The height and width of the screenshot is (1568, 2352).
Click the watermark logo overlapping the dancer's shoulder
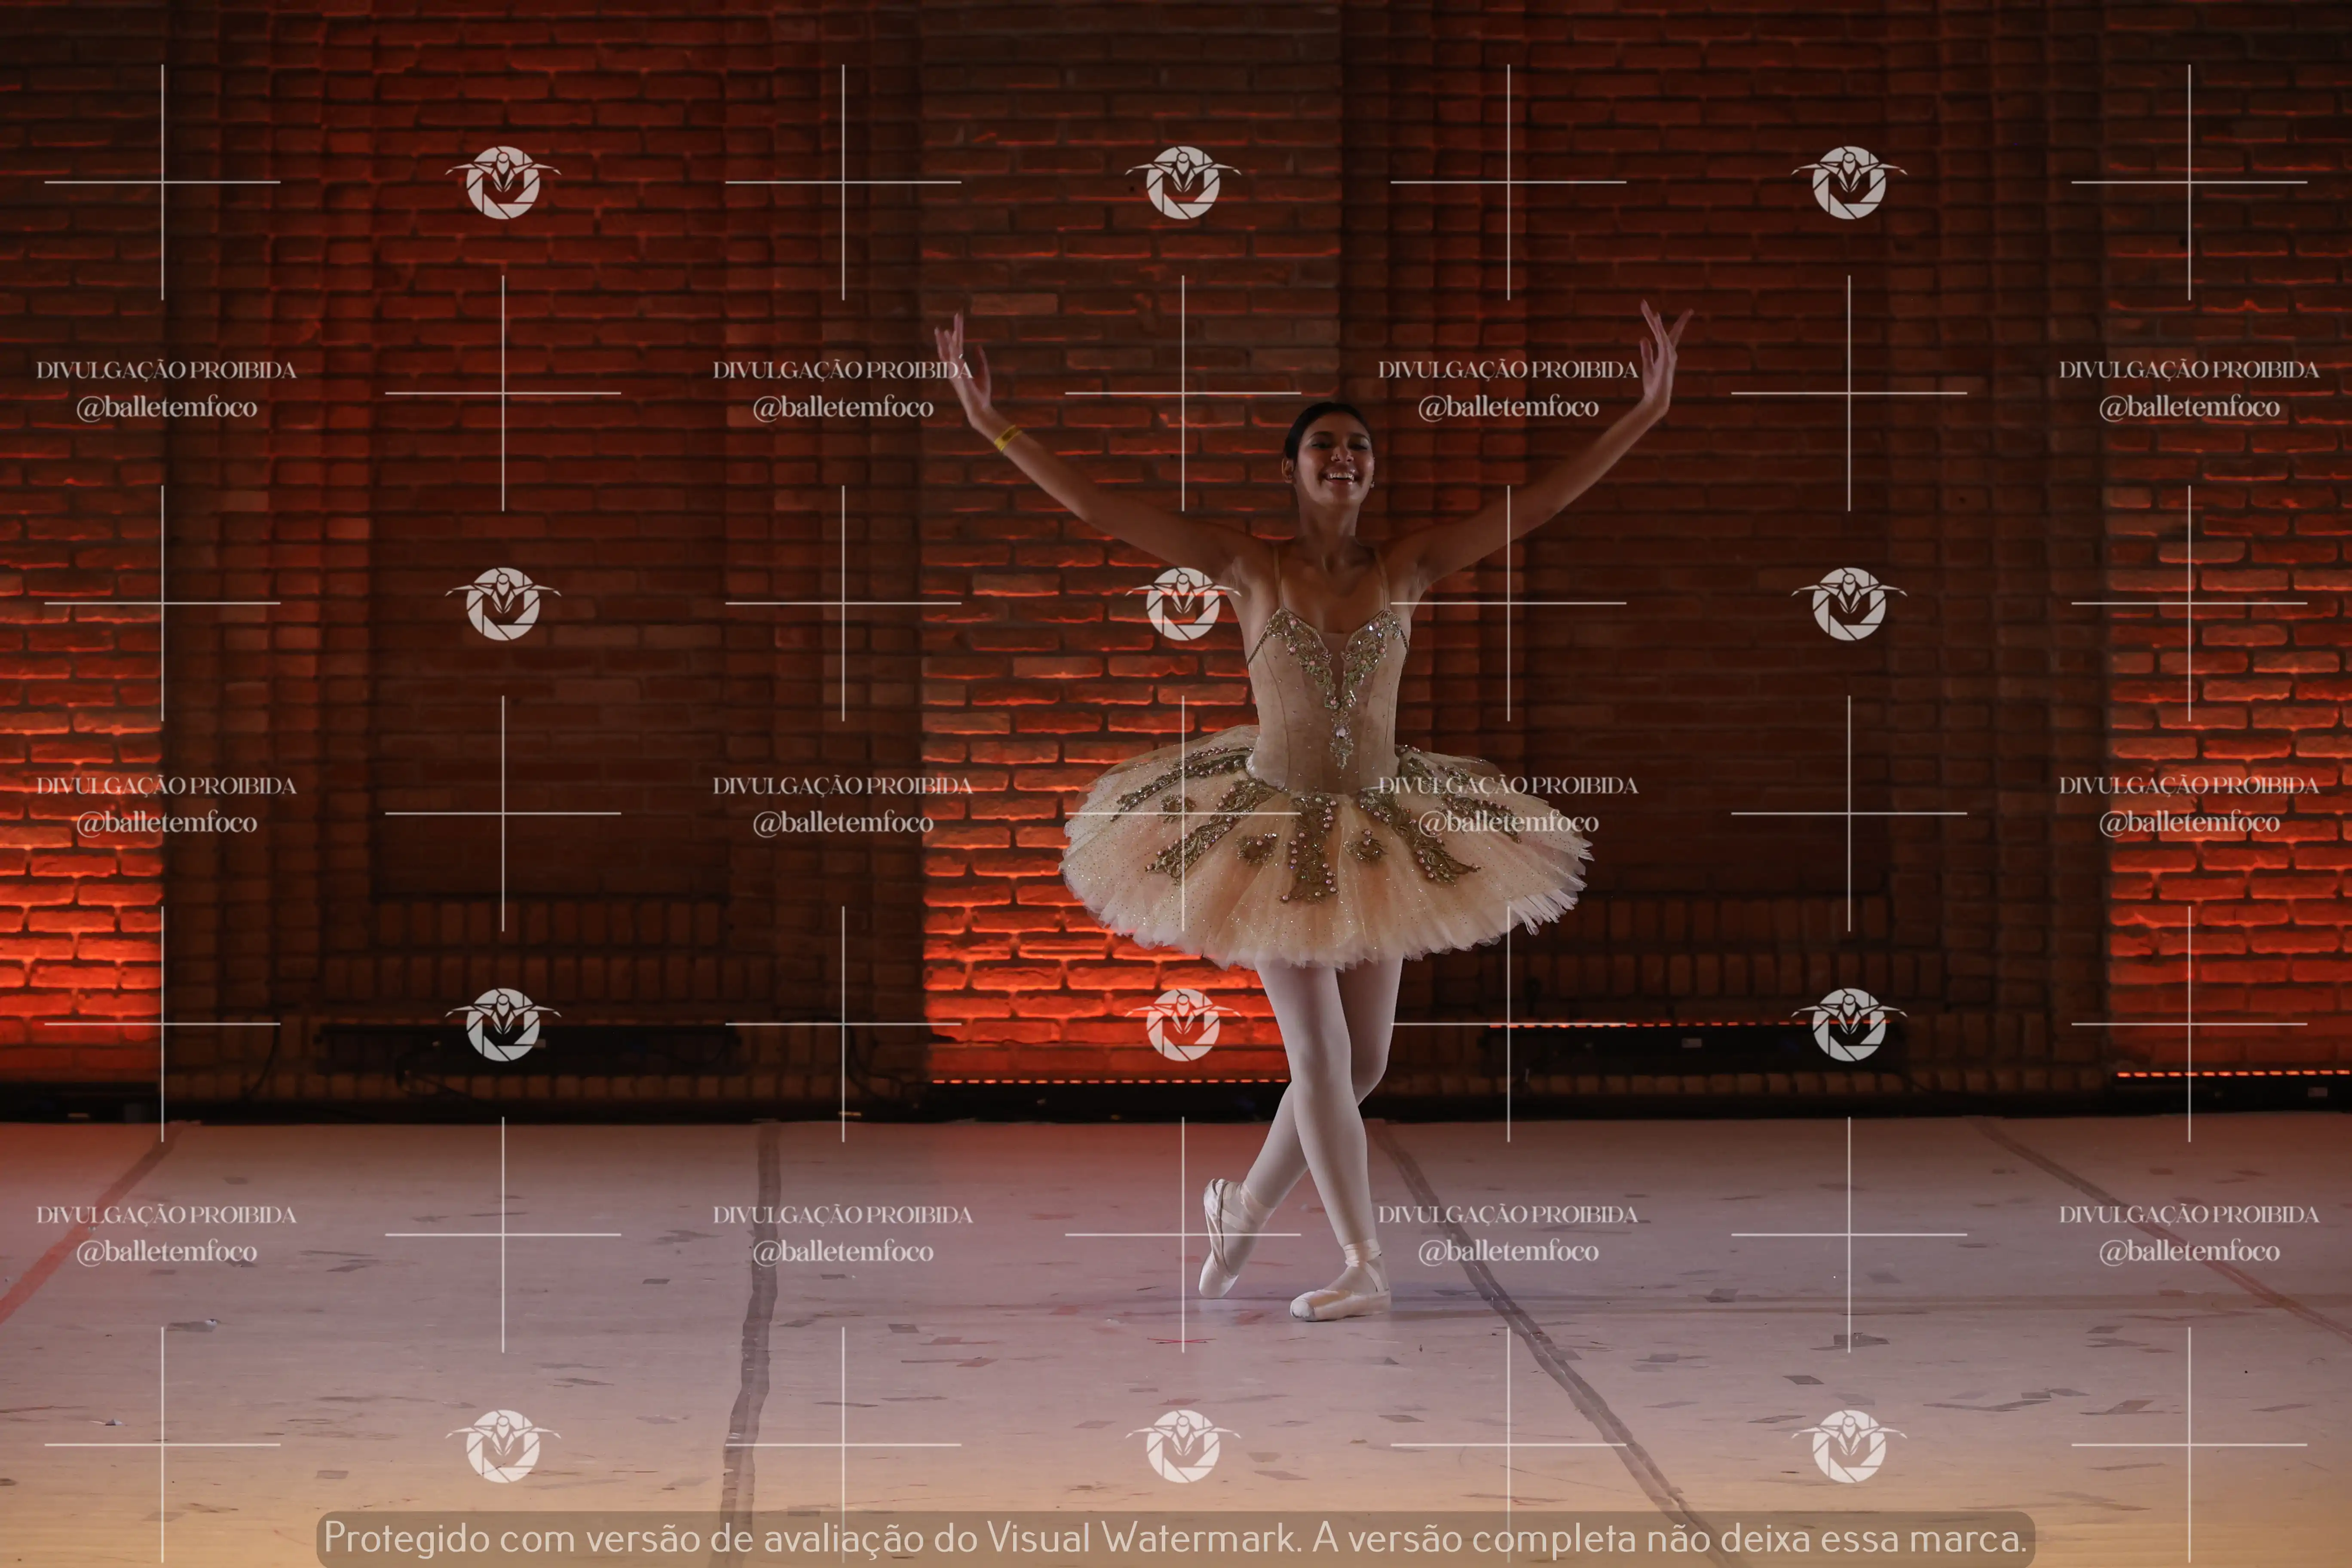pos(1183,603)
